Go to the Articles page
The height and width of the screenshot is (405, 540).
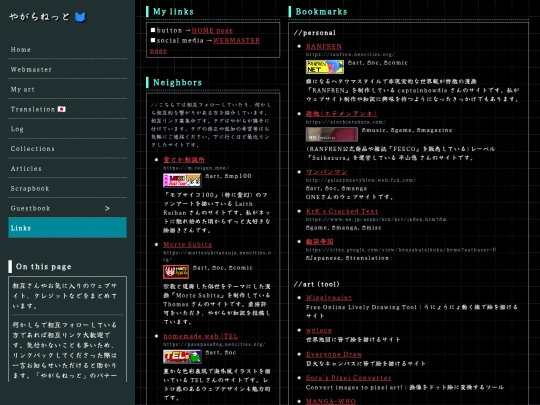click(x=68, y=169)
